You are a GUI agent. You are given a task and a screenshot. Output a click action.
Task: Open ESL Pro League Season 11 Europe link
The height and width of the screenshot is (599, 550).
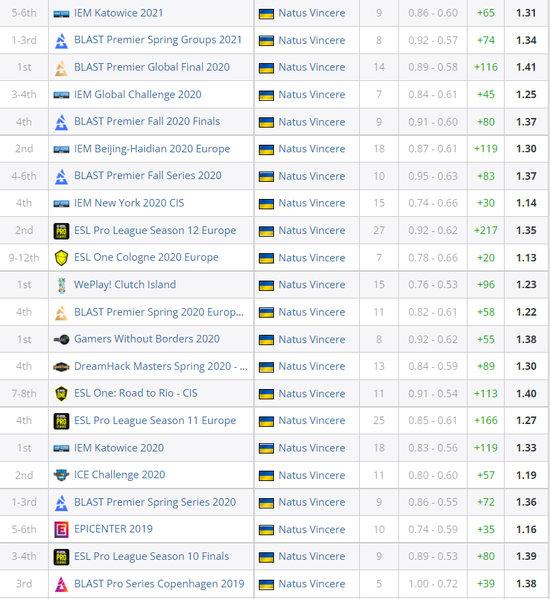coord(155,421)
